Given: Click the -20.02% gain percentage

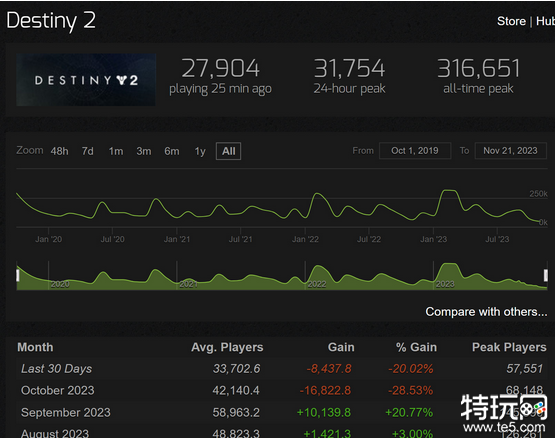Looking at the screenshot, I should (411, 369).
